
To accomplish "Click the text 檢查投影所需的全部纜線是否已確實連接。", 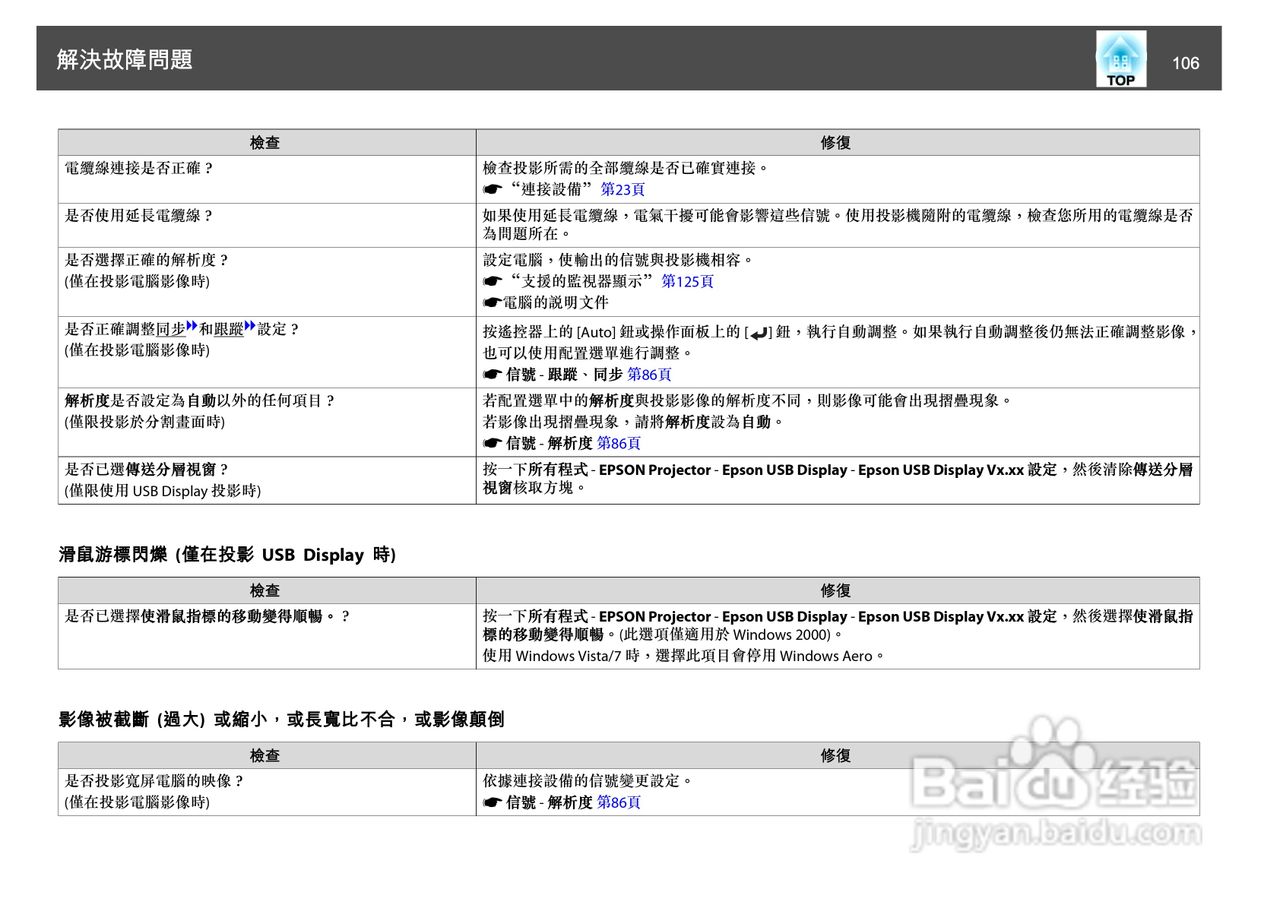I will pos(626,168).
